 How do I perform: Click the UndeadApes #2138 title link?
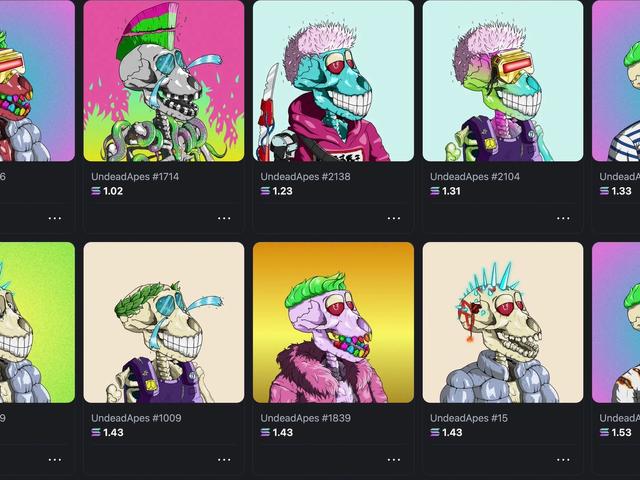(305, 176)
